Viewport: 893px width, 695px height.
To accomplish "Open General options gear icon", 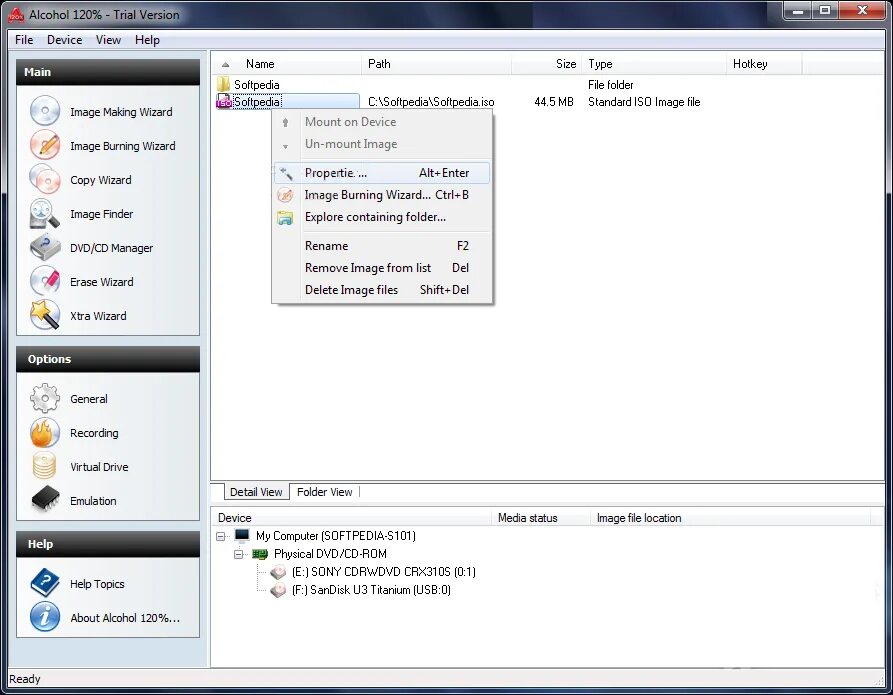I will (x=45, y=398).
